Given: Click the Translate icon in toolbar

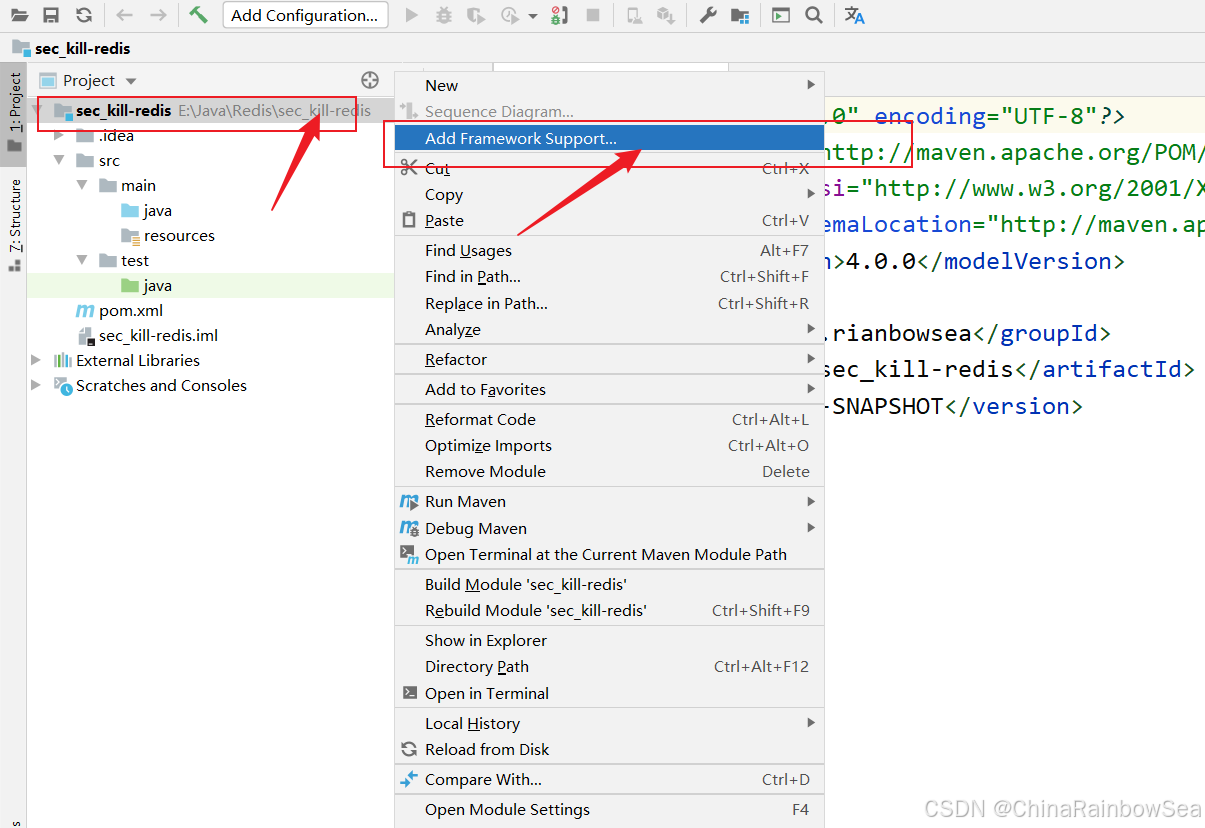Looking at the screenshot, I should 854,15.
